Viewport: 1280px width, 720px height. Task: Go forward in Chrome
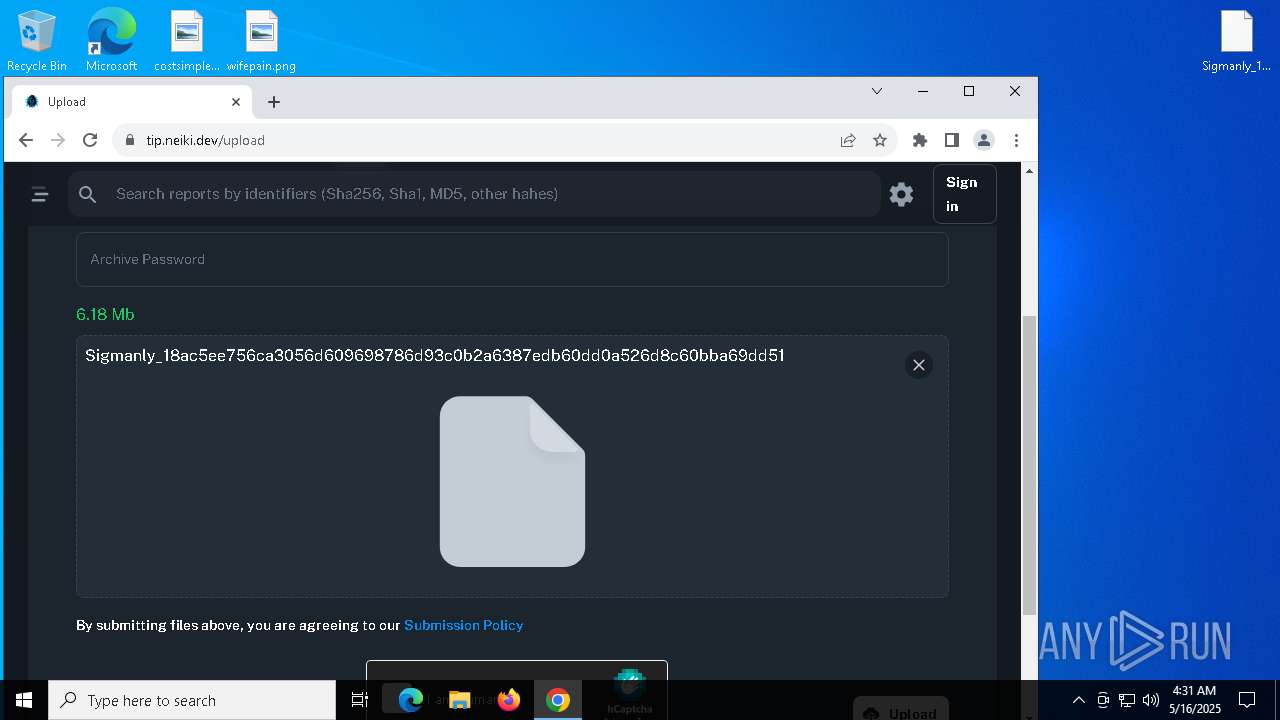point(58,140)
